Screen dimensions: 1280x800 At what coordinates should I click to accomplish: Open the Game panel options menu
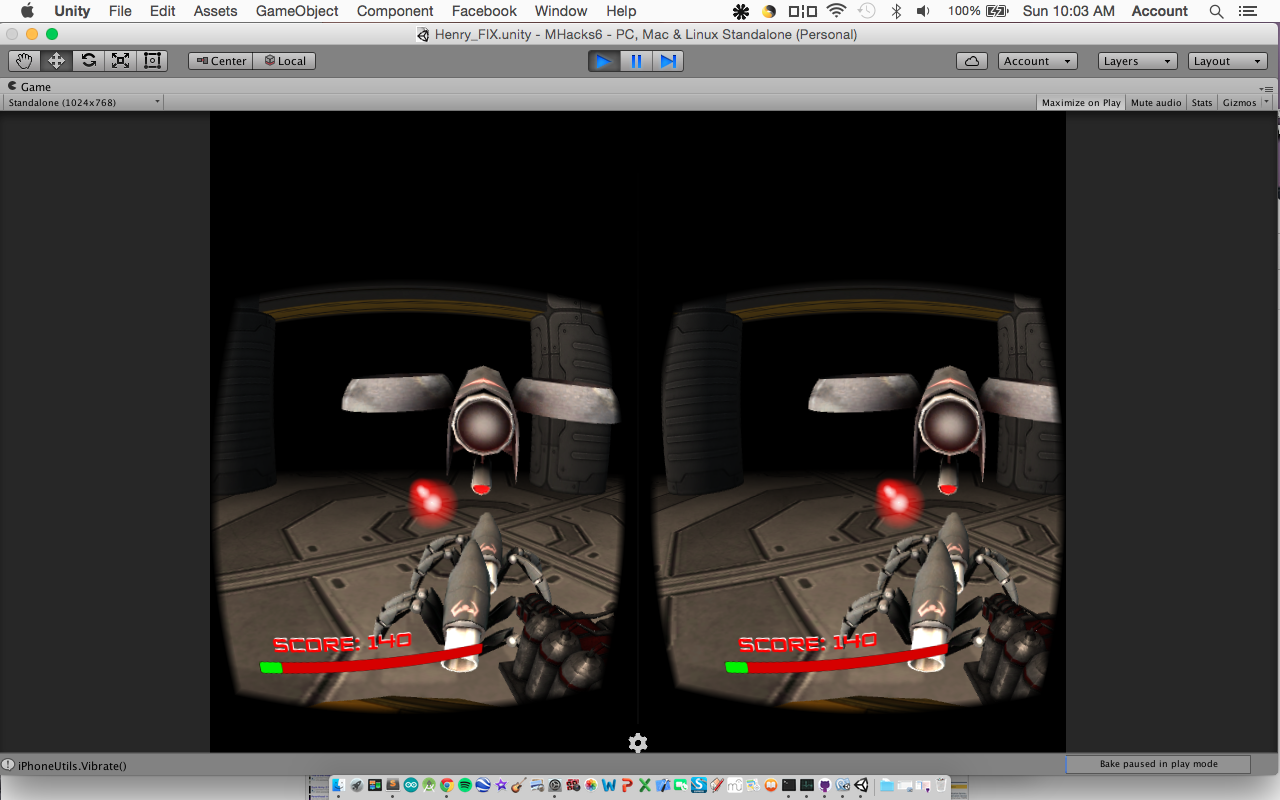pos(1267,88)
